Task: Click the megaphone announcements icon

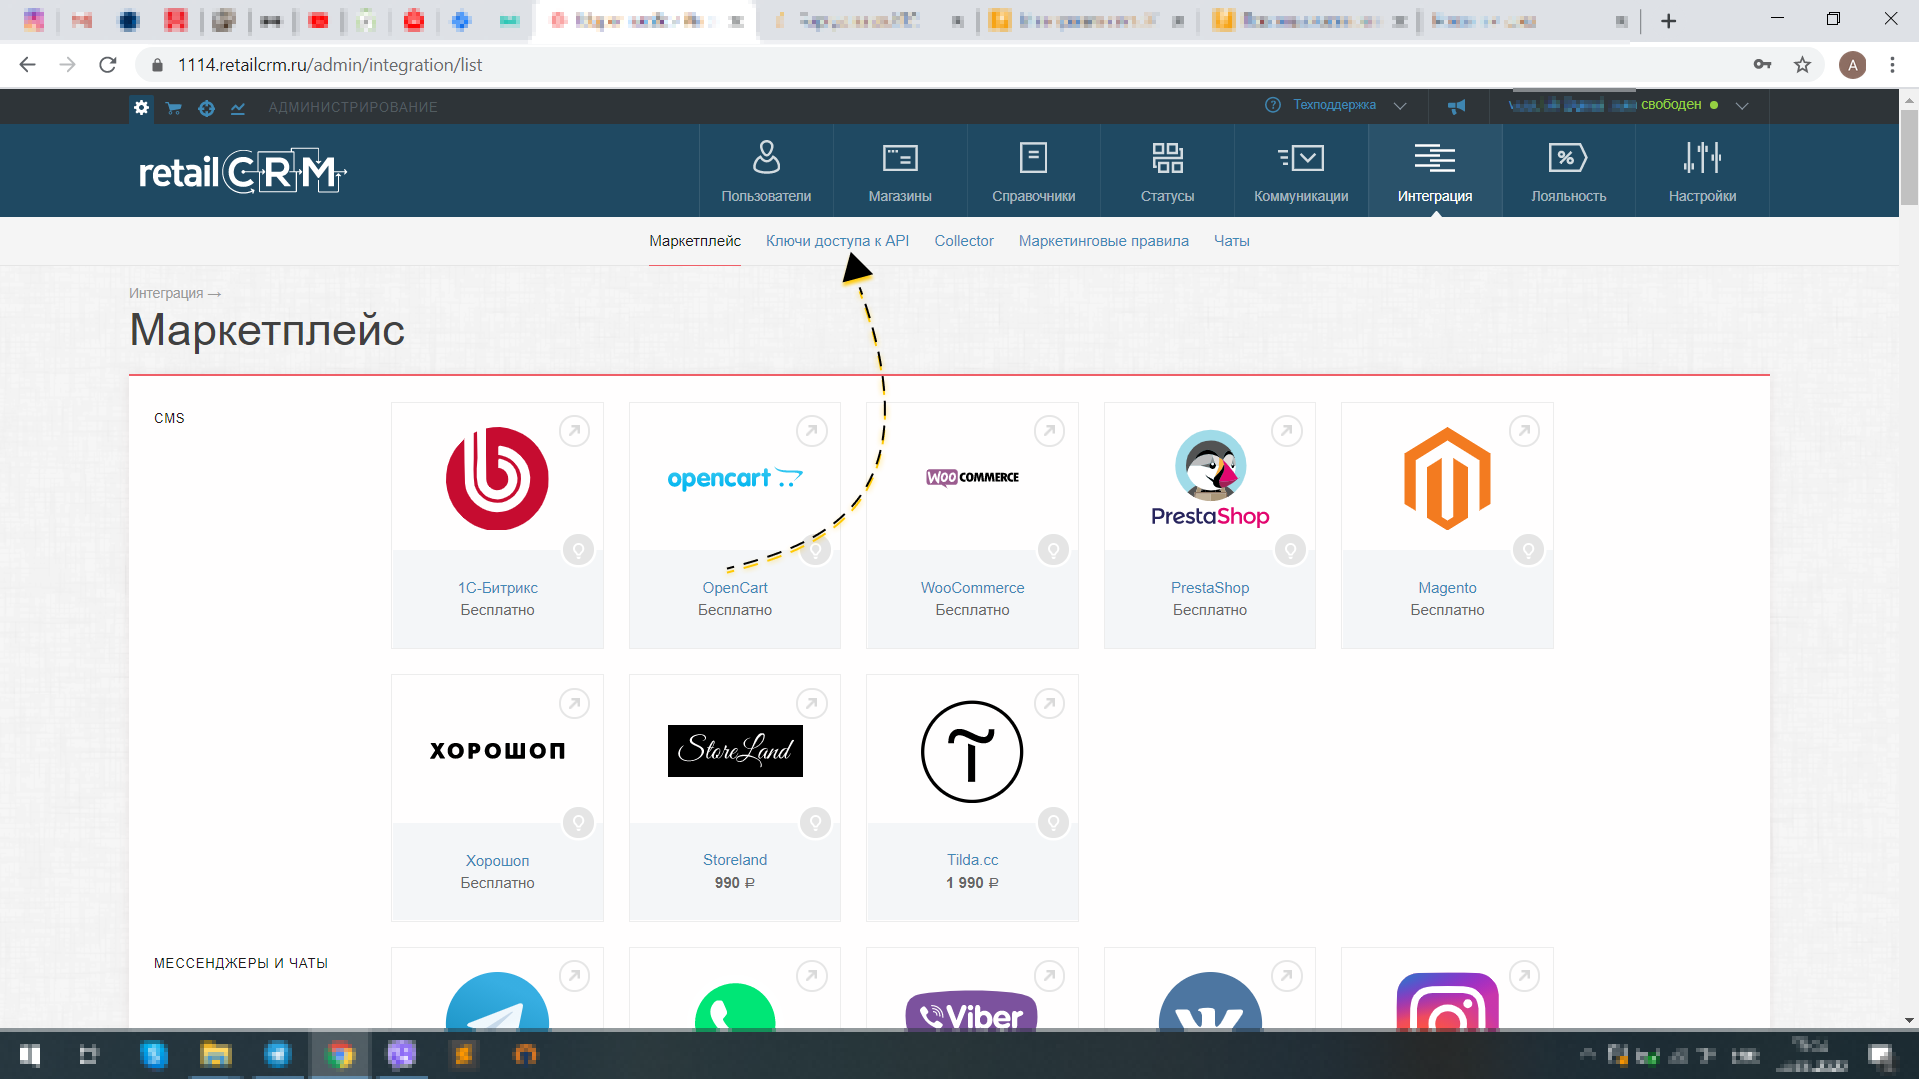Action: (x=1458, y=105)
